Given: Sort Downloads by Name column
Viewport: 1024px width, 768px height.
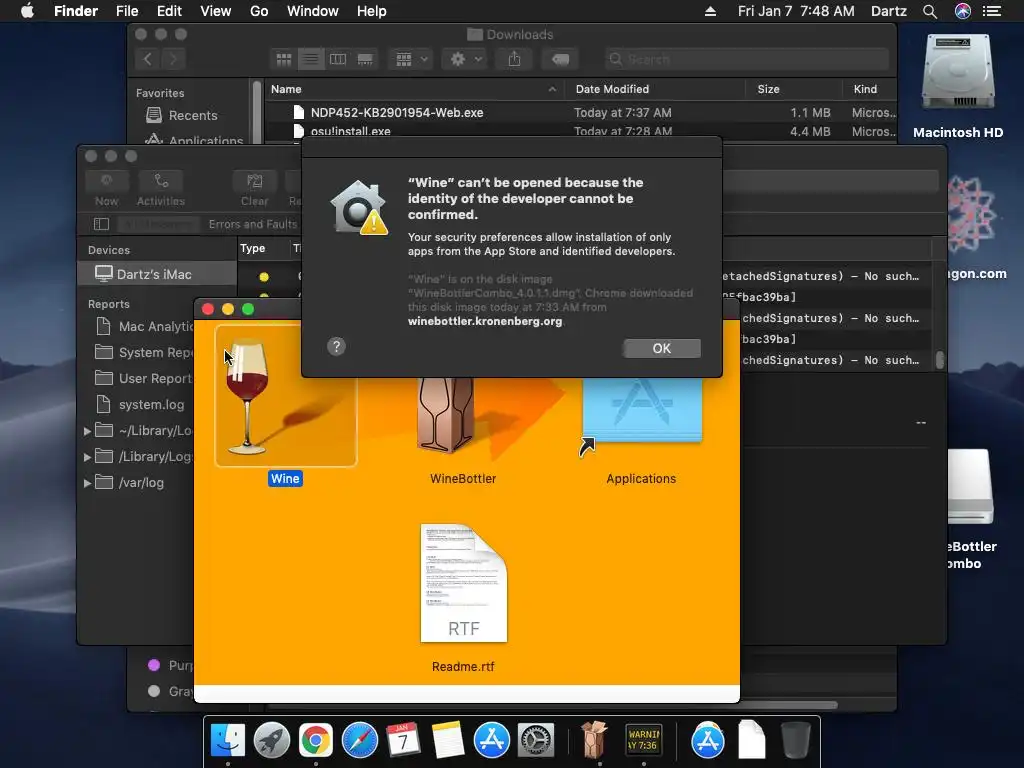Looking at the screenshot, I should (415, 89).
